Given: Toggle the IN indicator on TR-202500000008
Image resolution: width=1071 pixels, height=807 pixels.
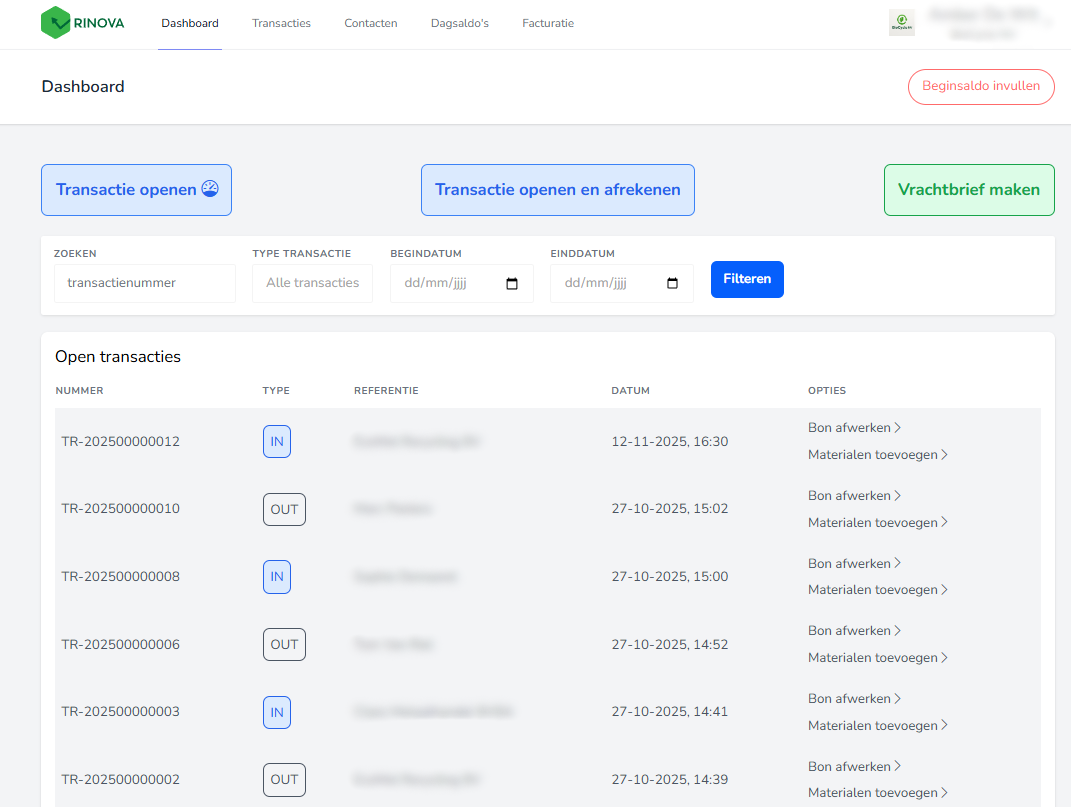Looking at the screenshot, I should (x=277, y=576).
